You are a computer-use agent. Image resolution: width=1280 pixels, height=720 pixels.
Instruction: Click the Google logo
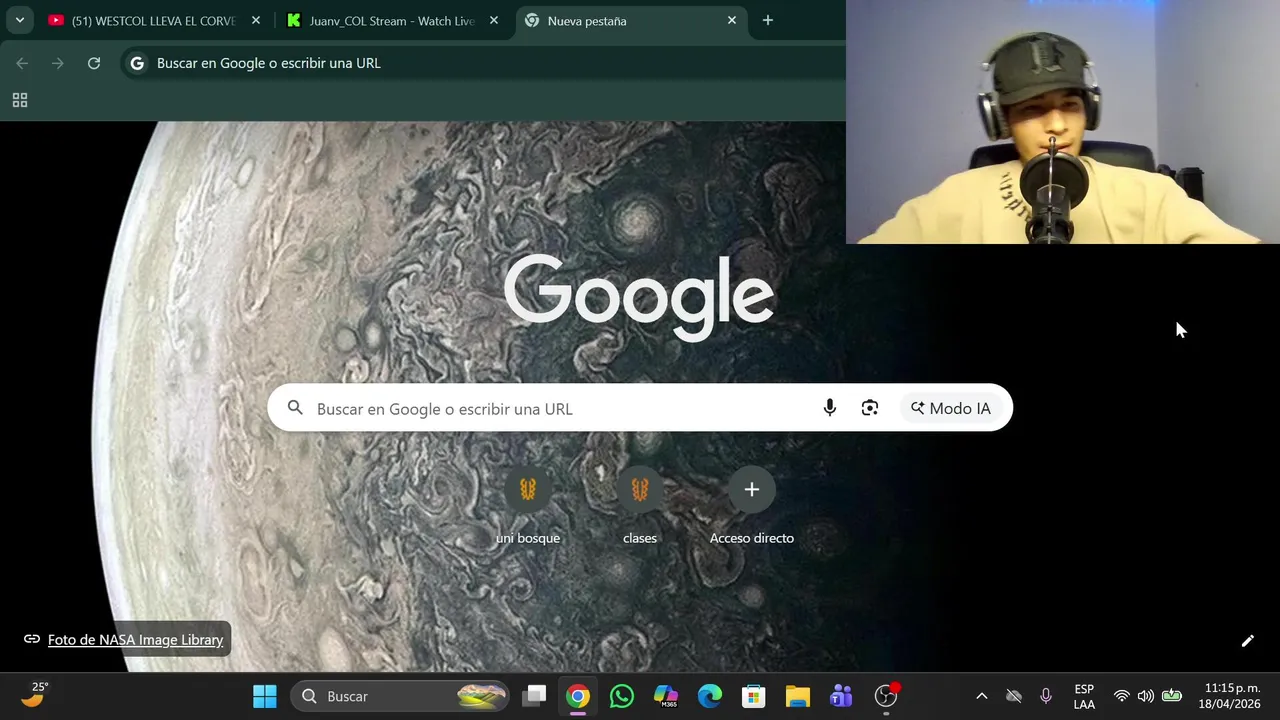639,296
